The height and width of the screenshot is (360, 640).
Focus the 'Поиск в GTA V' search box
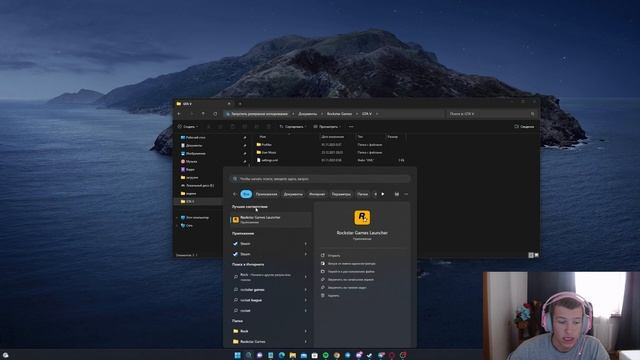[x=492, y=114]
